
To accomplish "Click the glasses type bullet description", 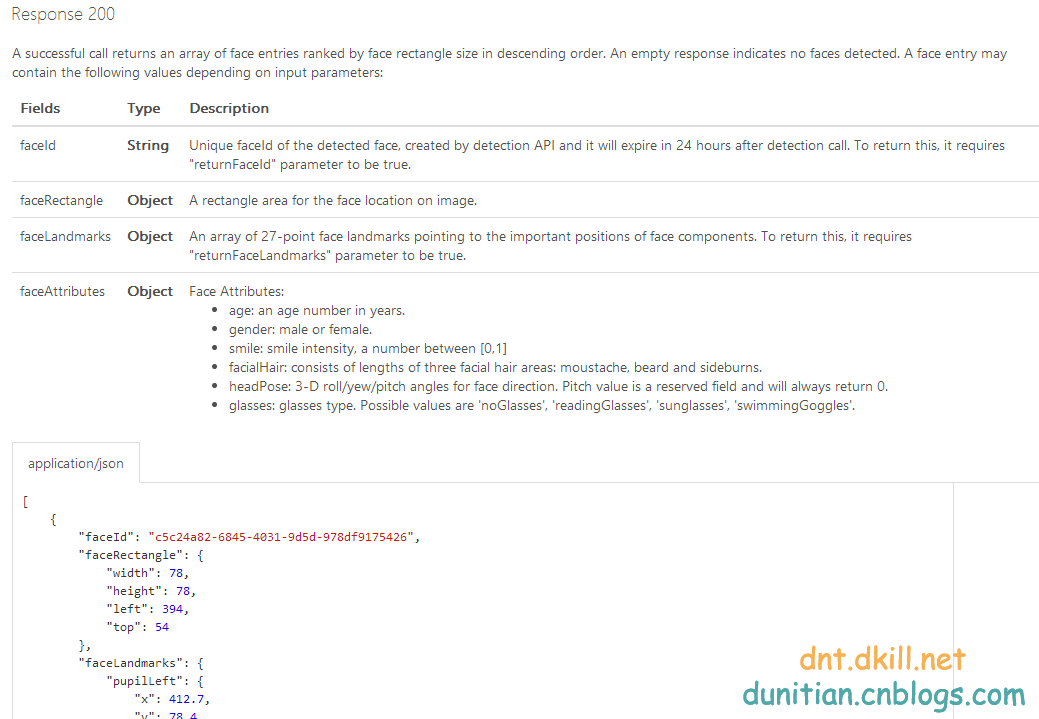I will tap(542, 405).
